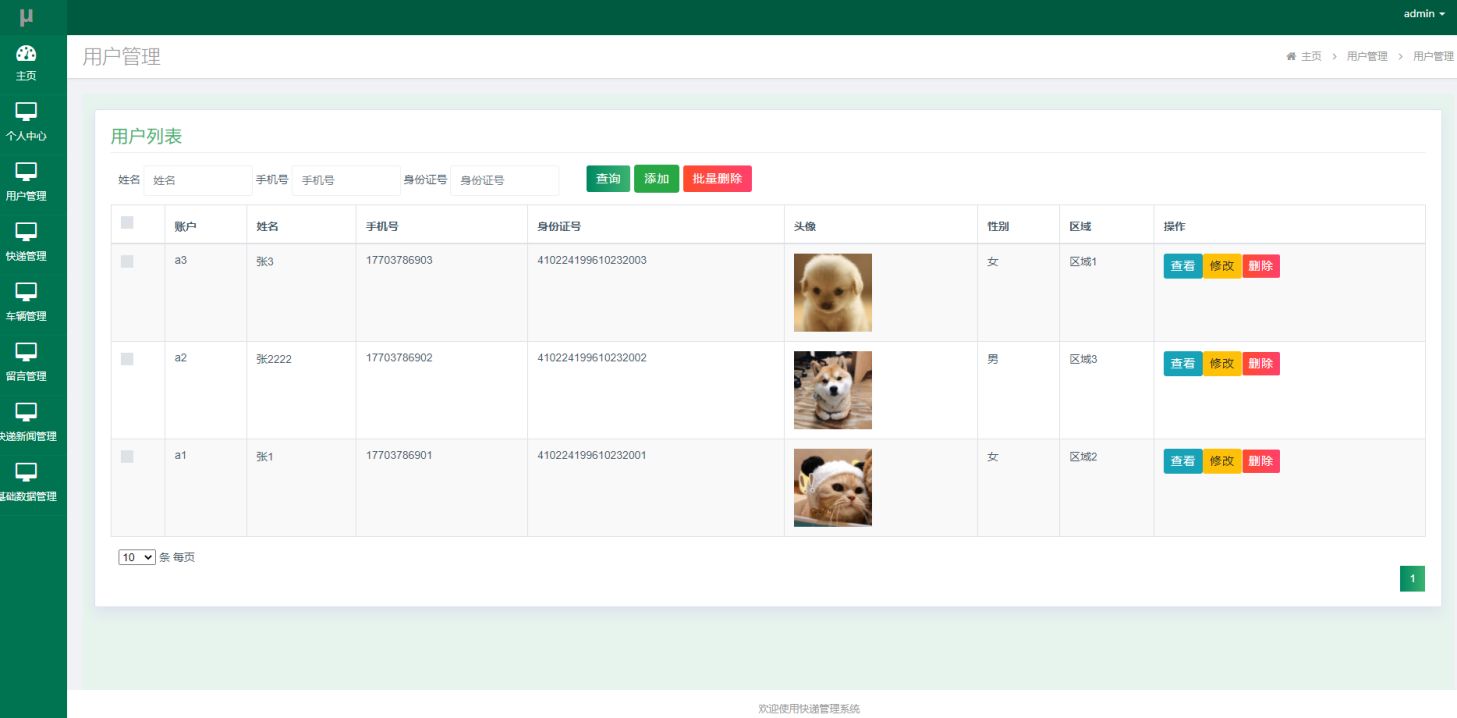Open 基础数据管理 monitor icon in sidebar
The width and height of the screenshot is (1457, 718).
tap(26, 472)
